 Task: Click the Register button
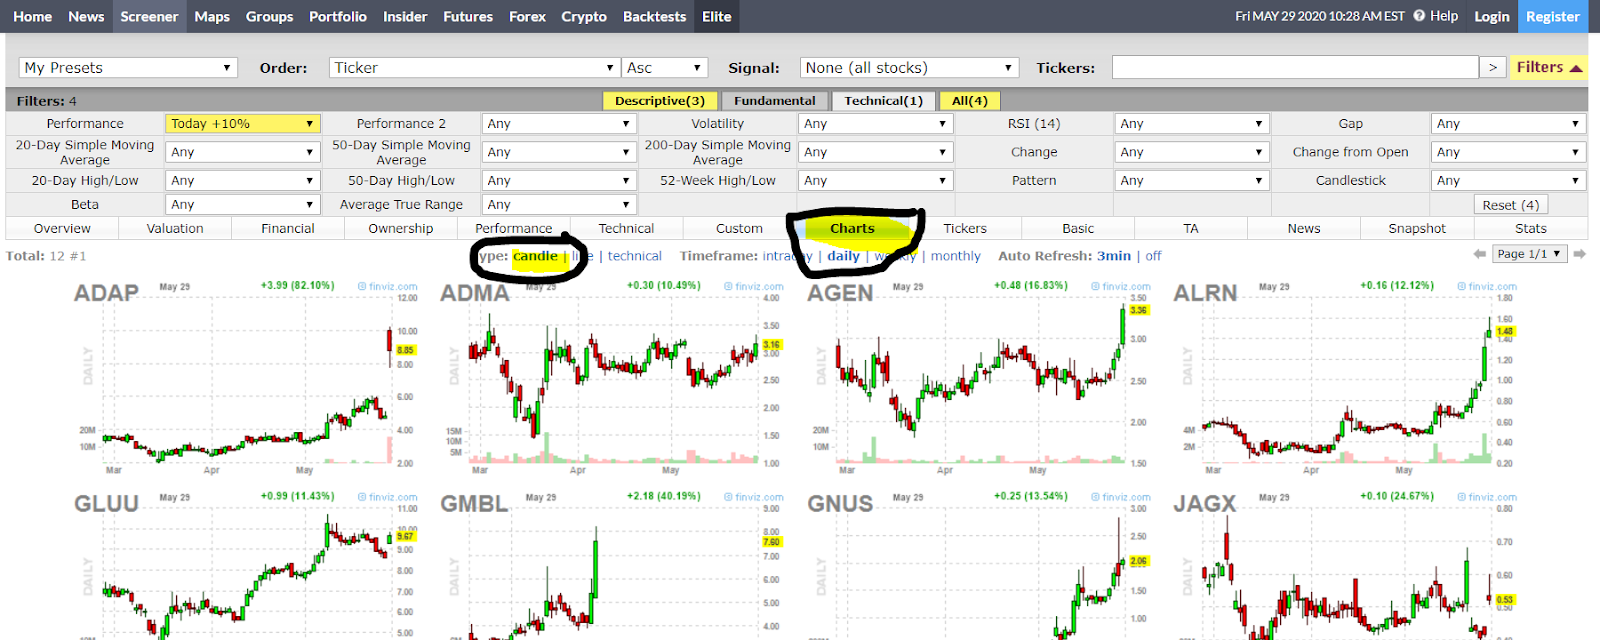click(x=1553, y=16)
